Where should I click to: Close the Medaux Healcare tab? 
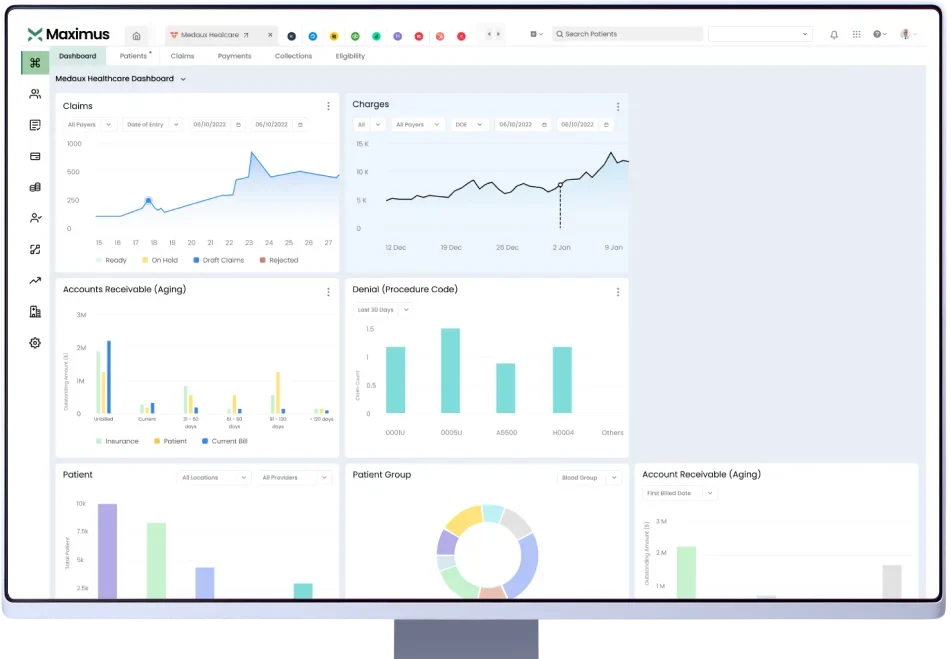click(269, 35)
